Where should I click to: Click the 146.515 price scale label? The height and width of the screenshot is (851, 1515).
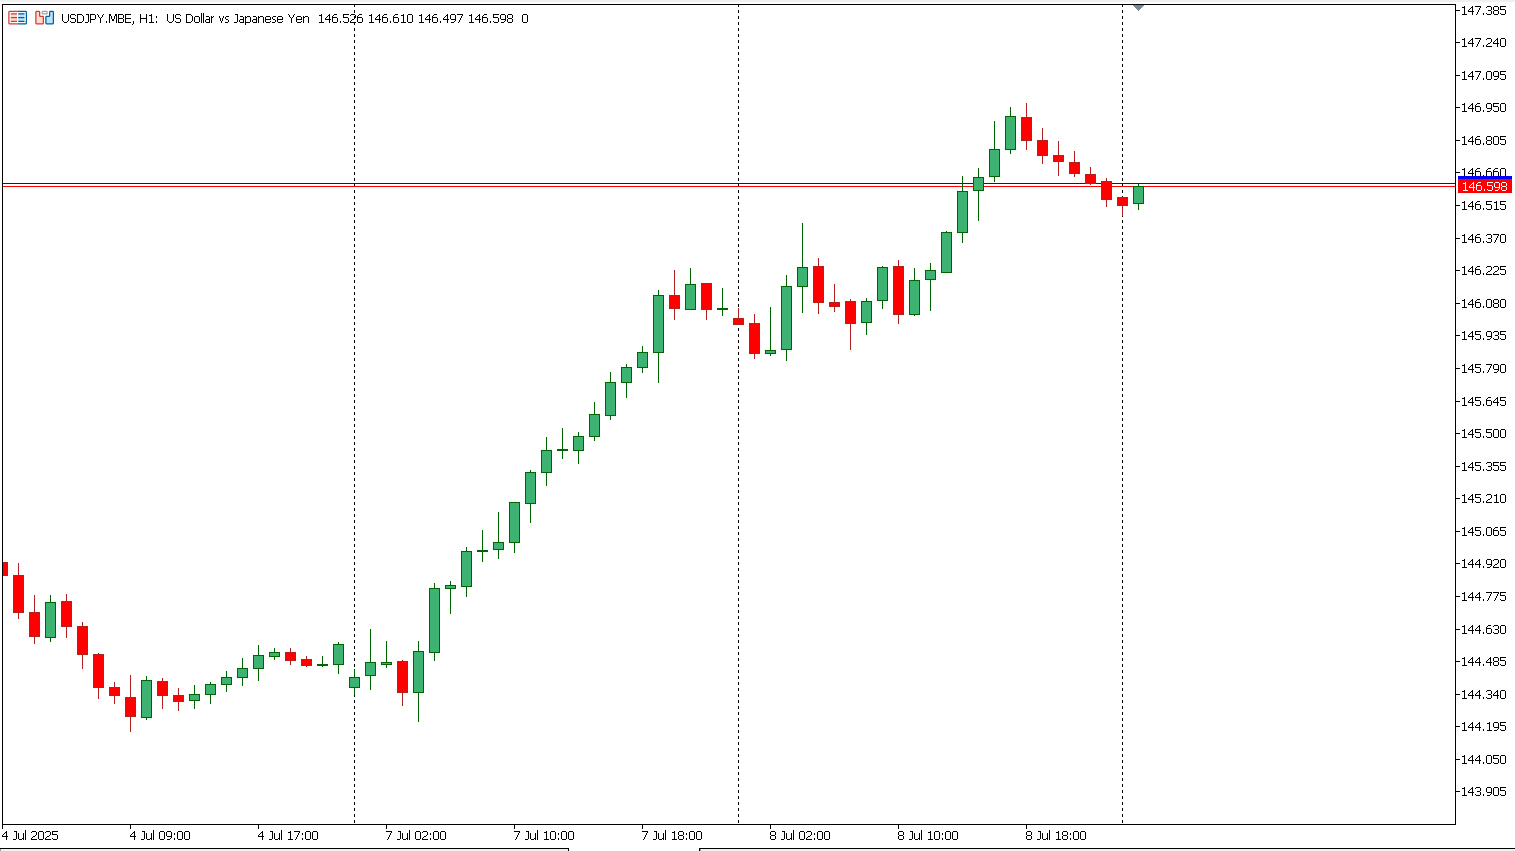pyautogui.click(x=1484, y=206)
